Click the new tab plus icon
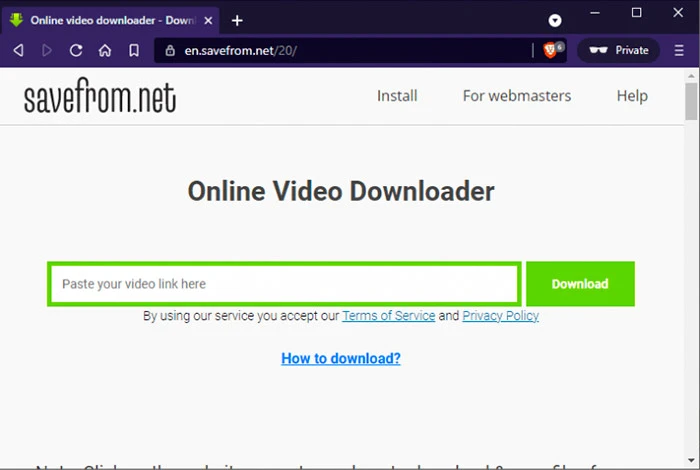 (x=237, y=20)
